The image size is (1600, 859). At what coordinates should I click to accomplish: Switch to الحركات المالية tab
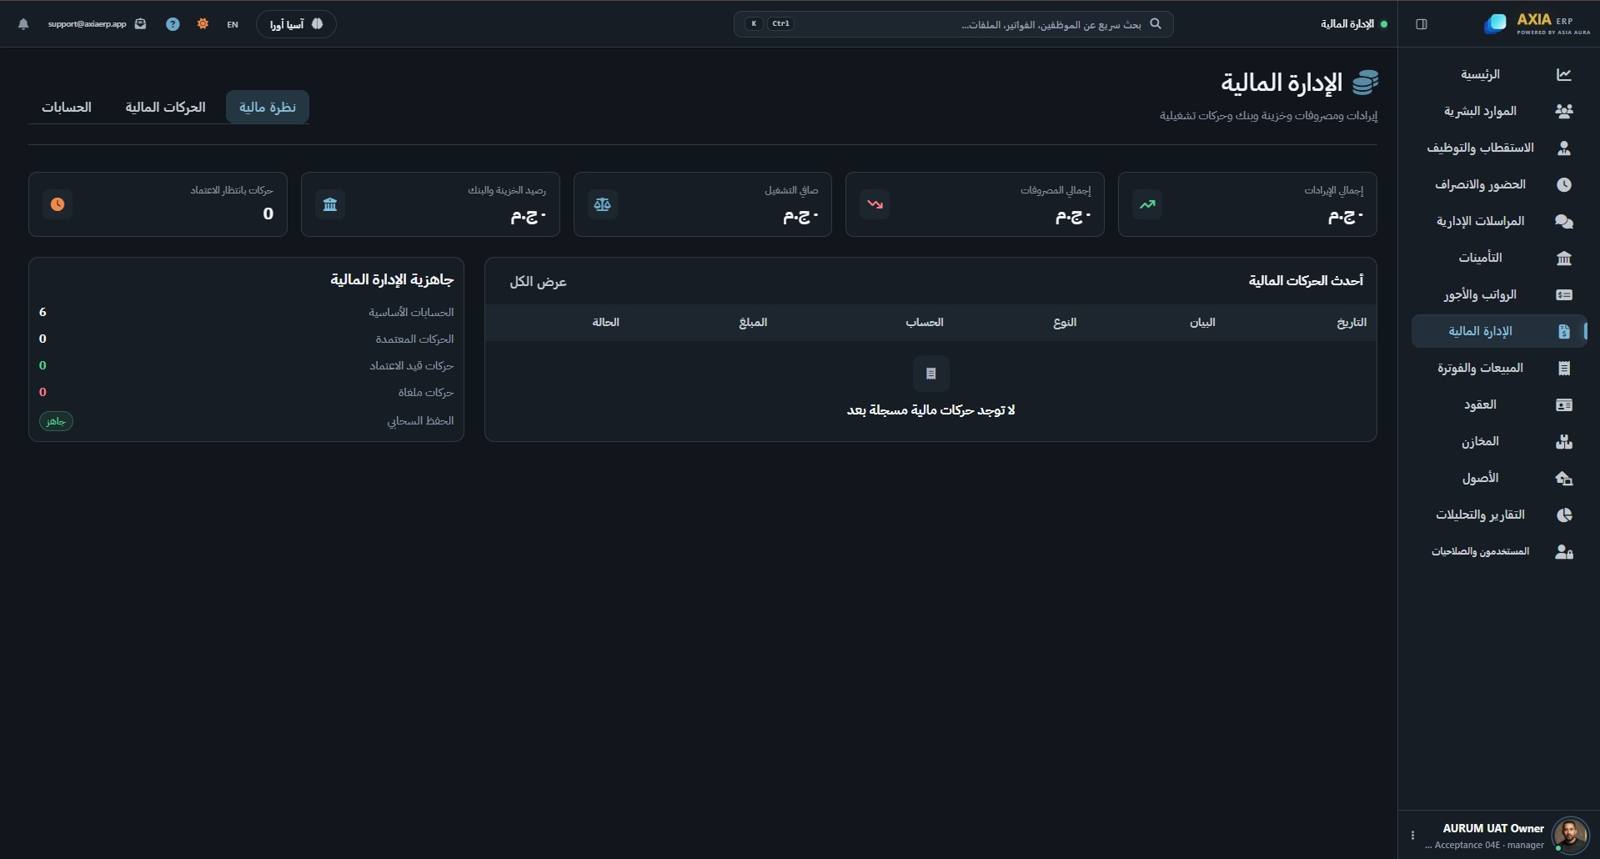point(165,107)
